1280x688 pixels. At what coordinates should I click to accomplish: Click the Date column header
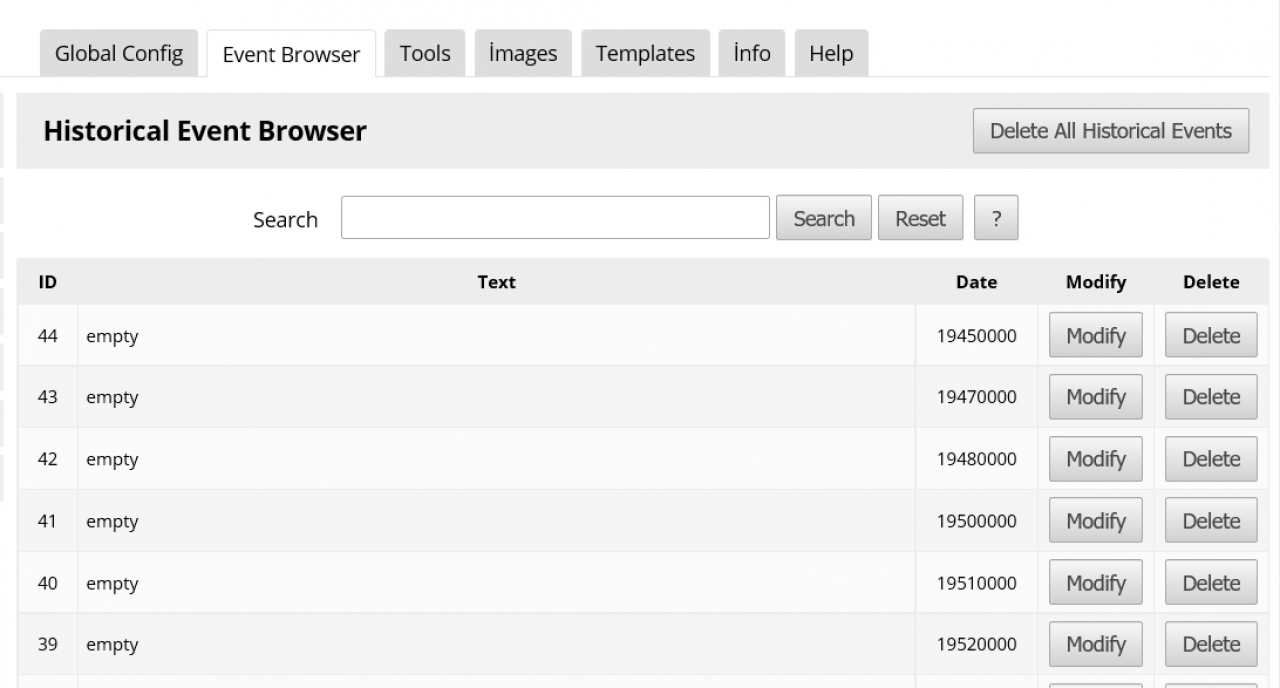click(976, 282)
